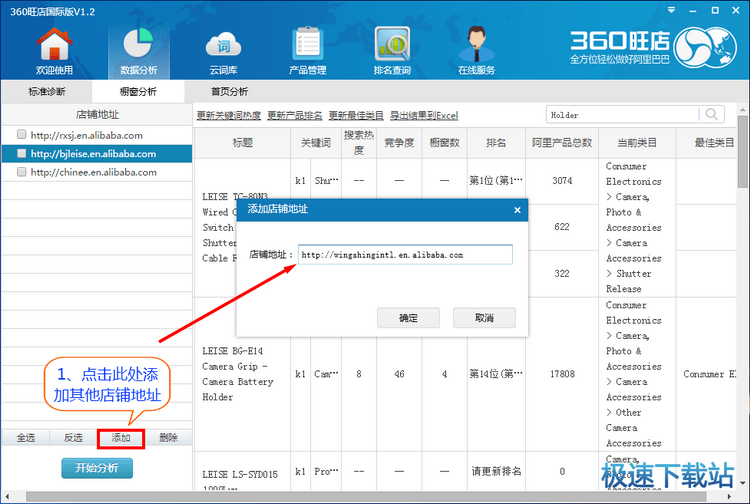Click the 622 product total cell
Viewport: 750px width, 504px height.
coord(562,227)
